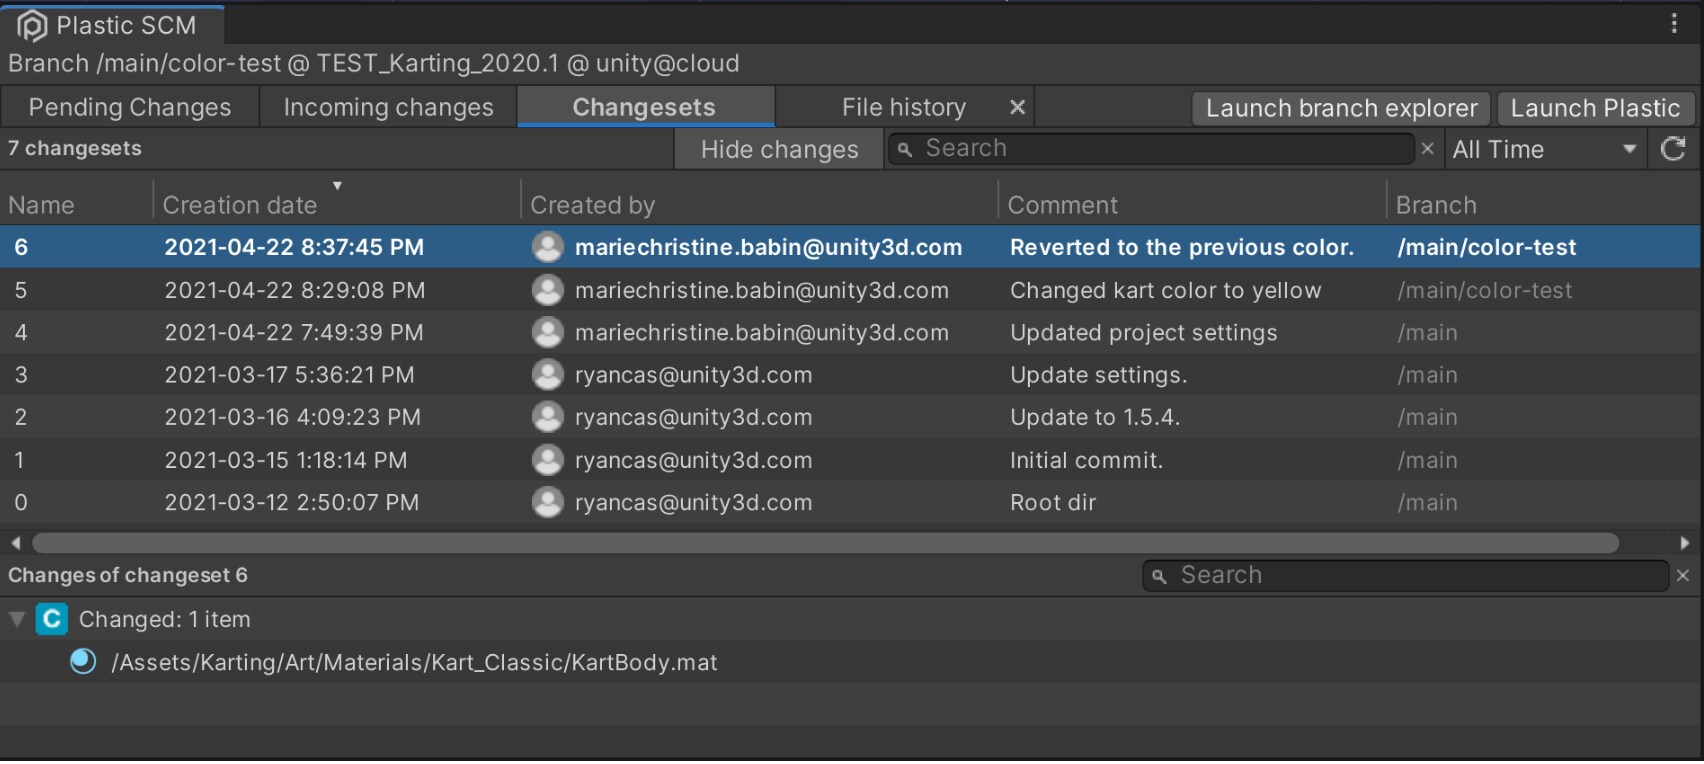
Task: Click avatar icon in changeset 1 row
Action: pos(548,460)
